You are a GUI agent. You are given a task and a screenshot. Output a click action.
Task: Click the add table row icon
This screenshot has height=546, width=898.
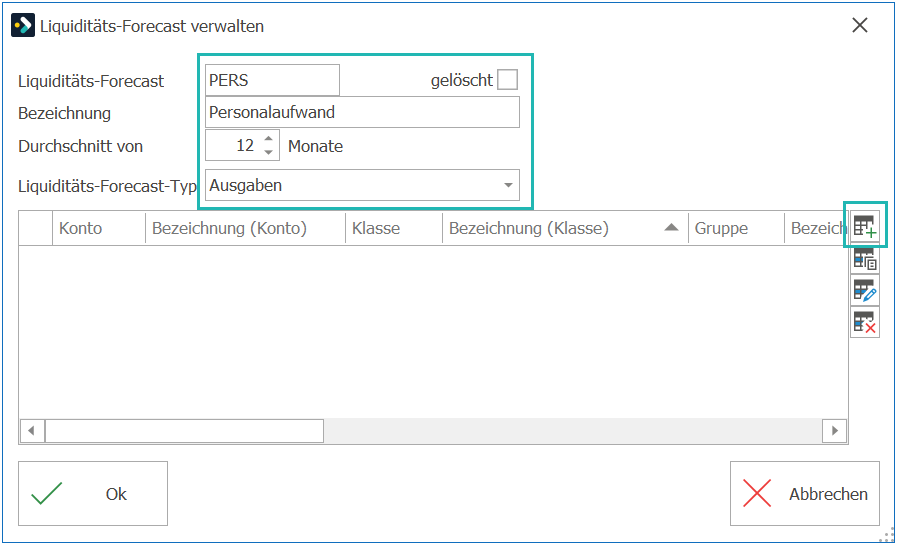pos(865,227)
